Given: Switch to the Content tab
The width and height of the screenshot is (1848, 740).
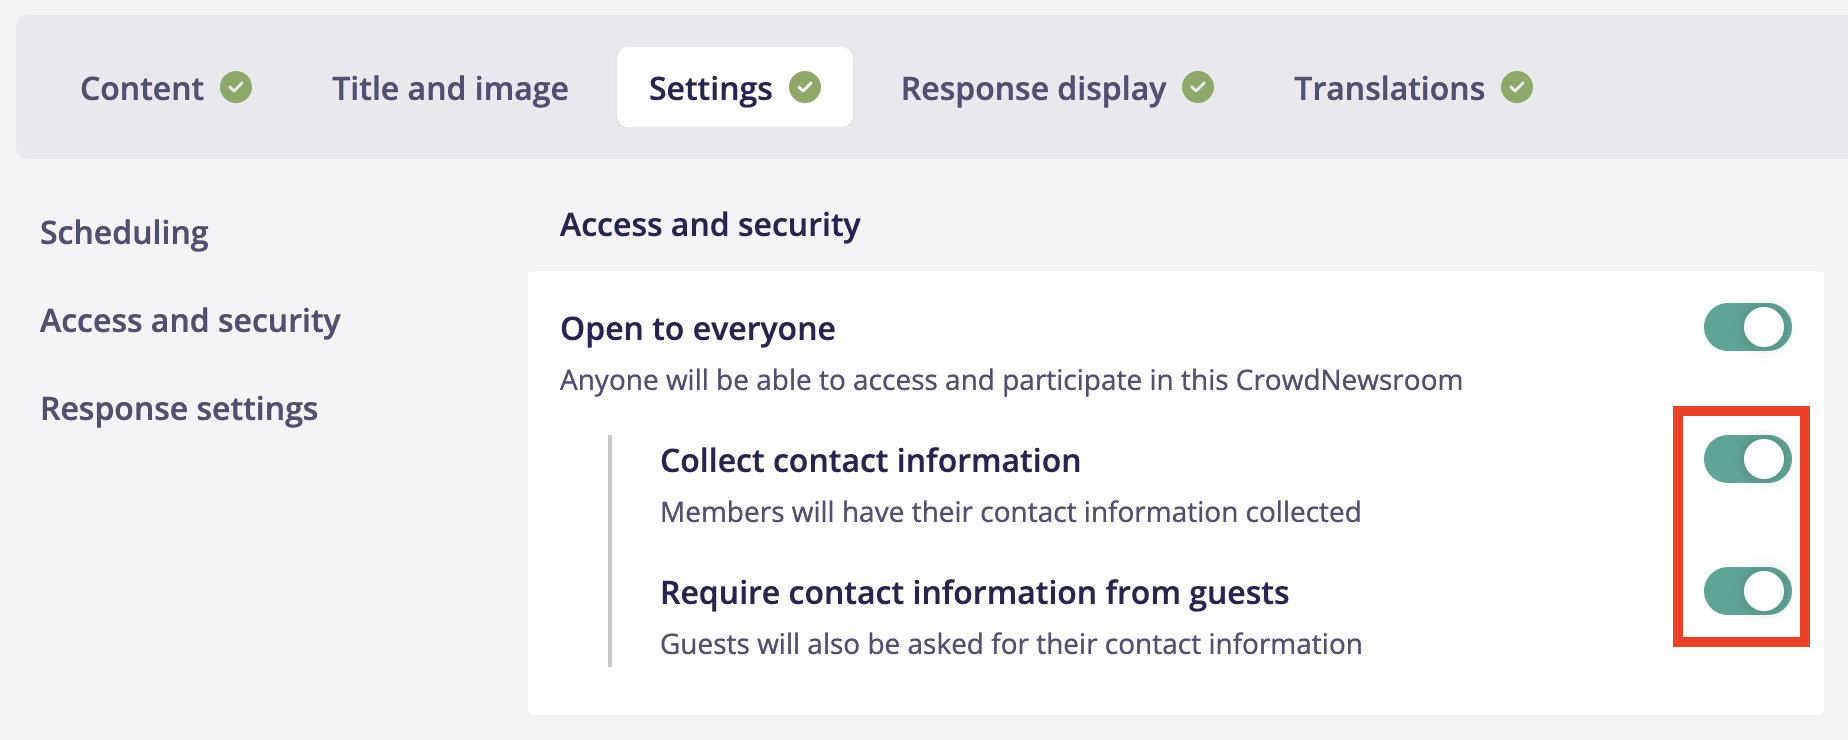Looking at the screenshot, I should [x=142, y=88].
